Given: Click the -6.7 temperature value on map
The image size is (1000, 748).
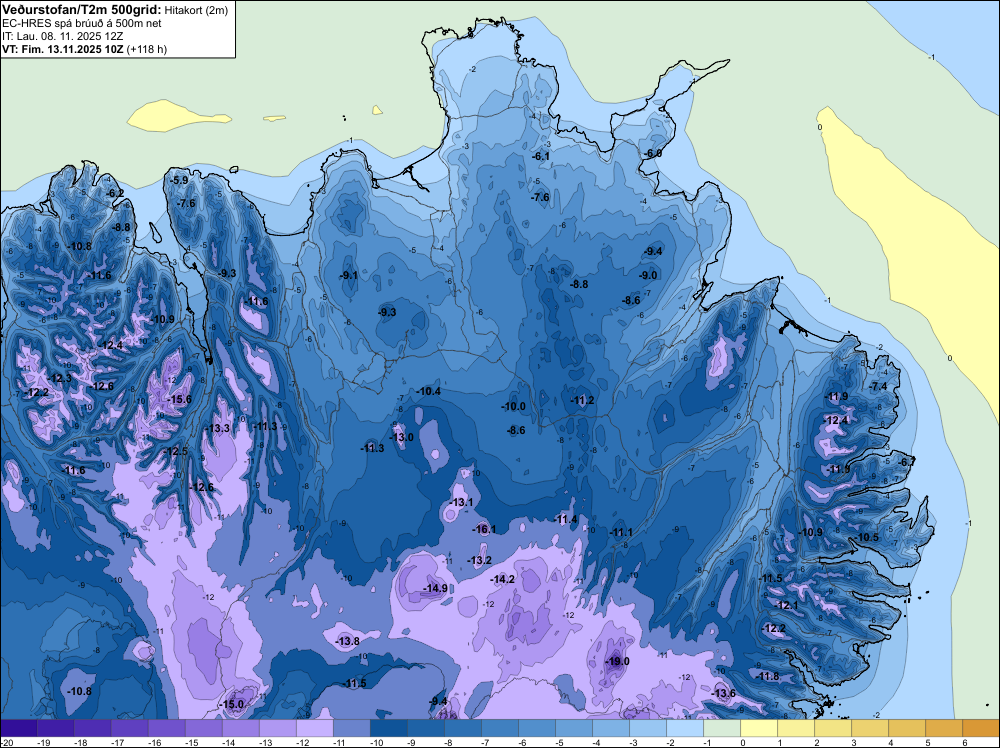Looking at the screenshot, I should tap(907, 462).
